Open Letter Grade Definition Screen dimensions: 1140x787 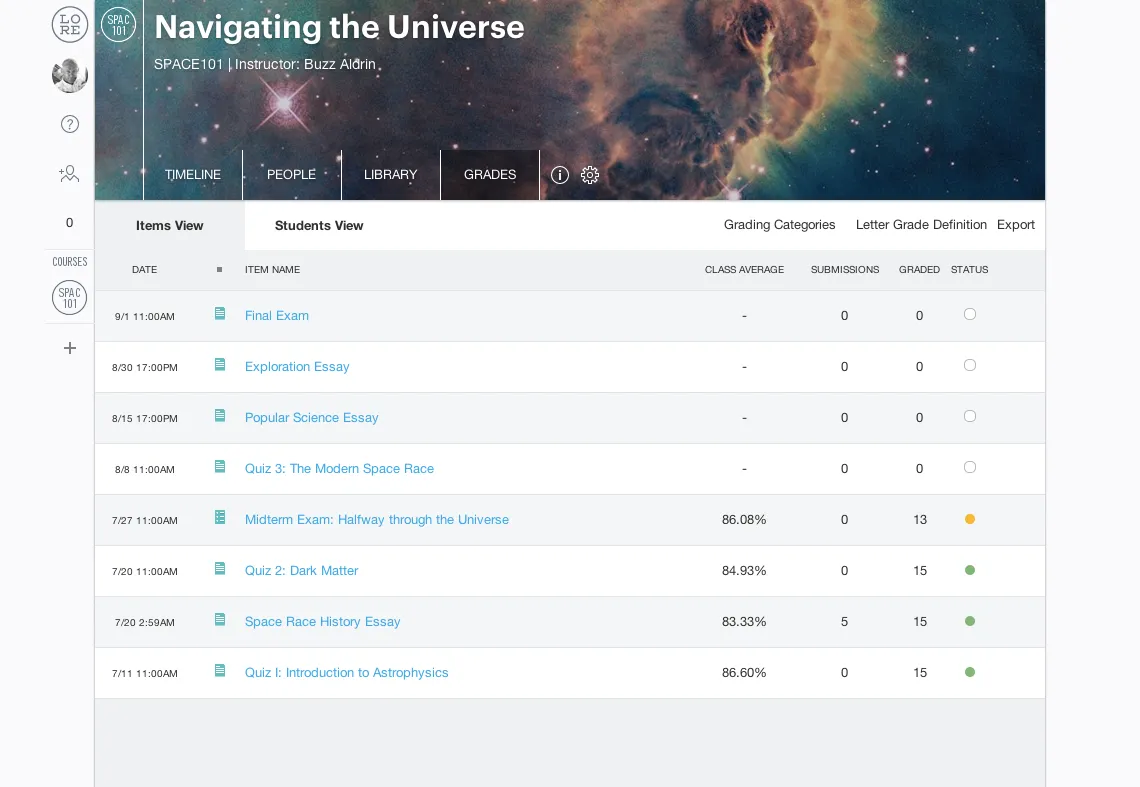tap(921, 225)
